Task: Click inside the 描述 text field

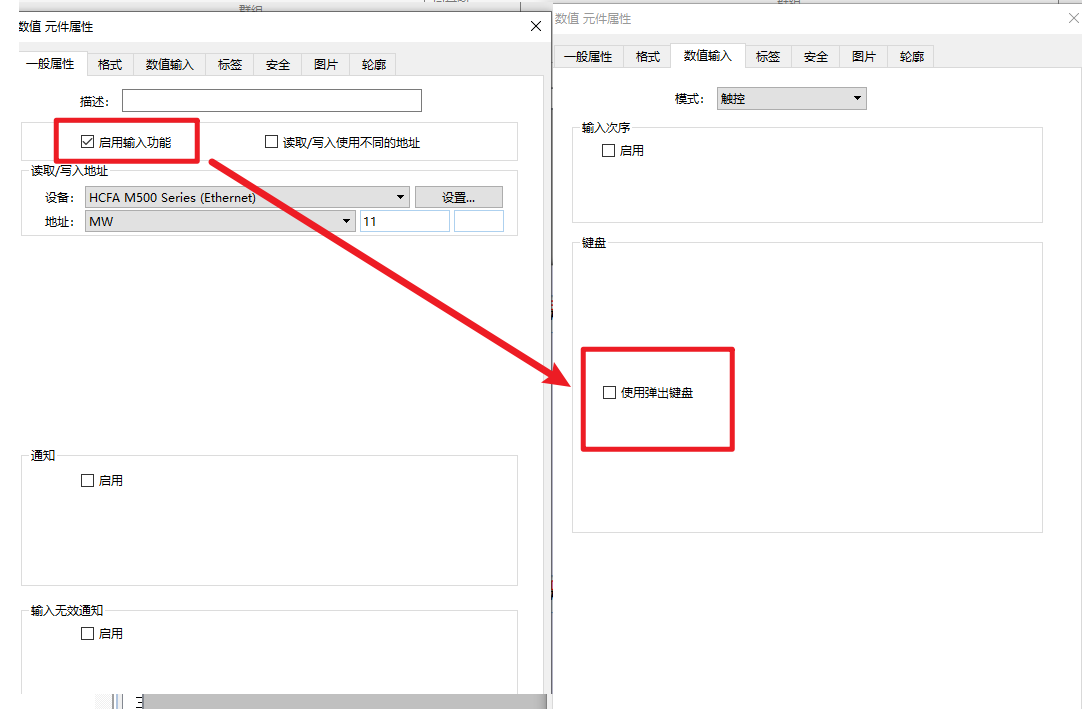Action: [271, 100]
